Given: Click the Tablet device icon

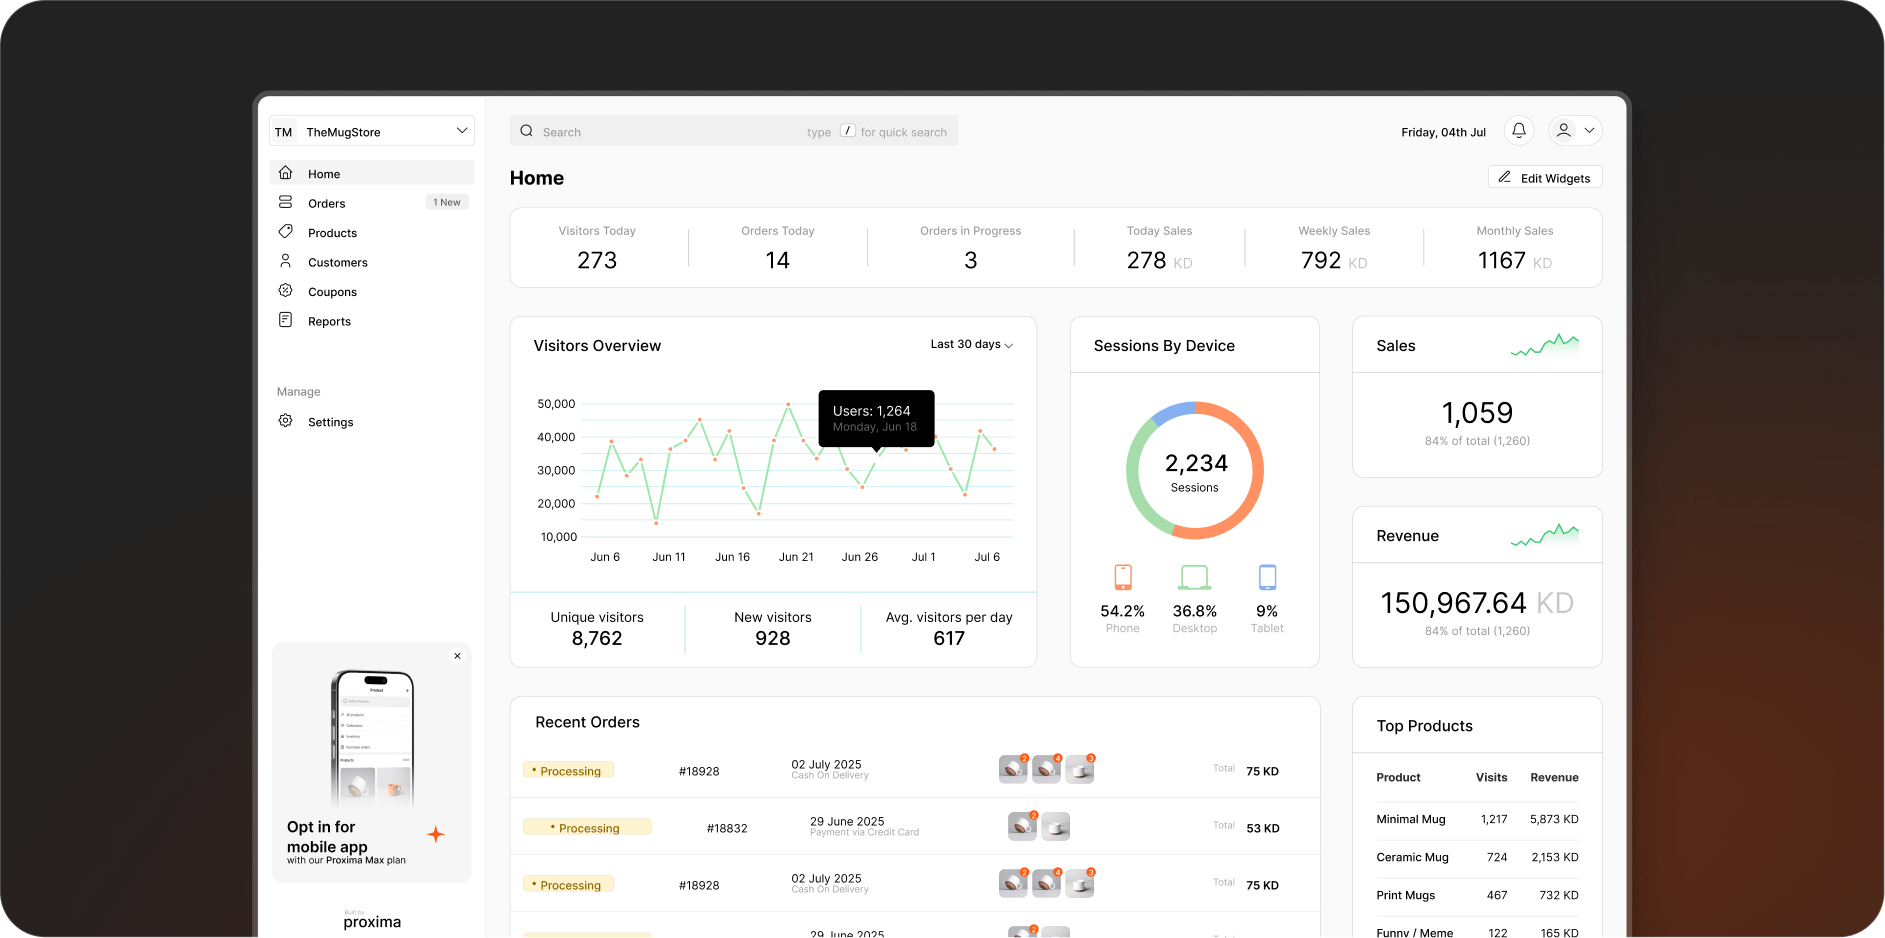Looking at the screenshot, I should (x=1267, y=577).
